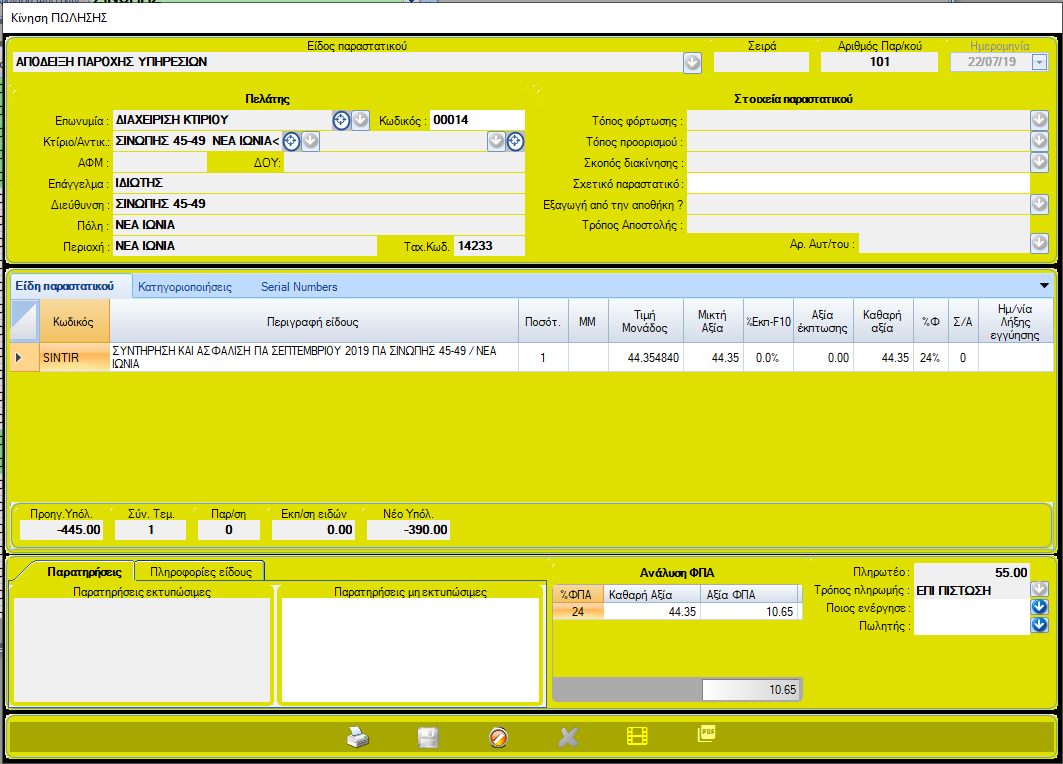
Task: Click the Κωδικός field showing 00014
Action: point(477,120)
